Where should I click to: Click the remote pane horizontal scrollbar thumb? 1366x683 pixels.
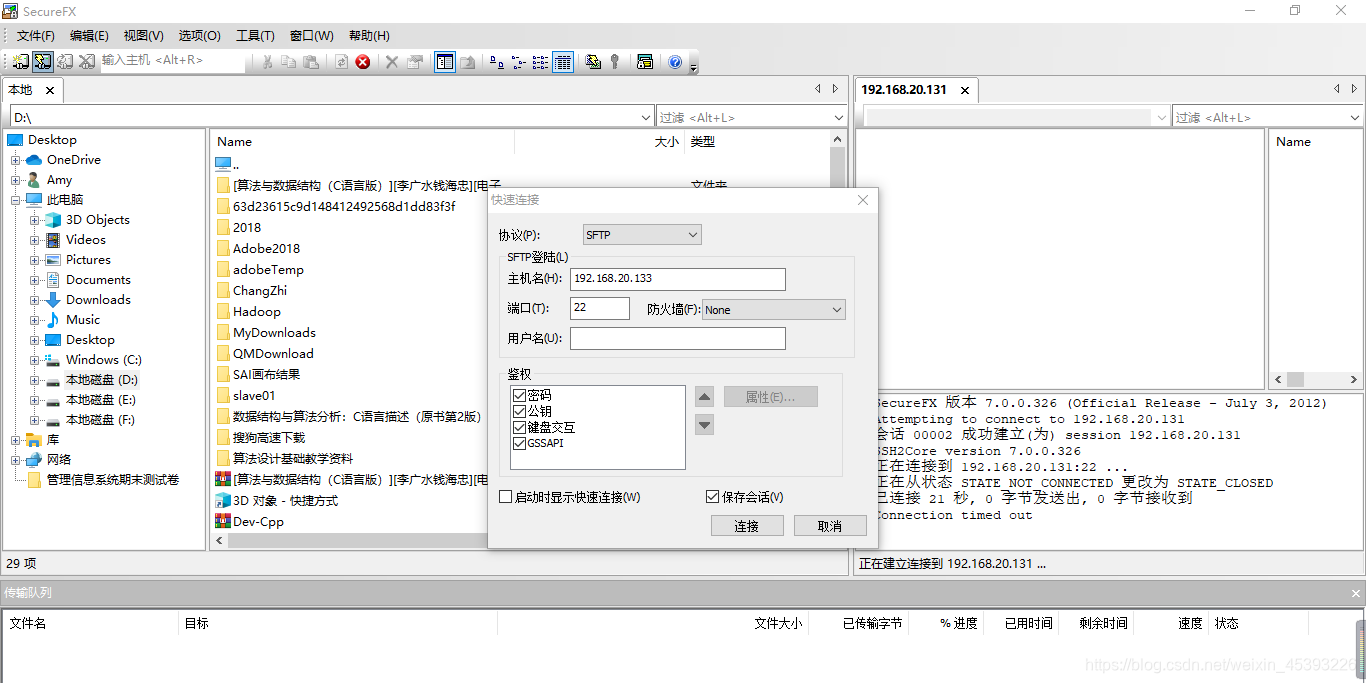coord(1295,380)
